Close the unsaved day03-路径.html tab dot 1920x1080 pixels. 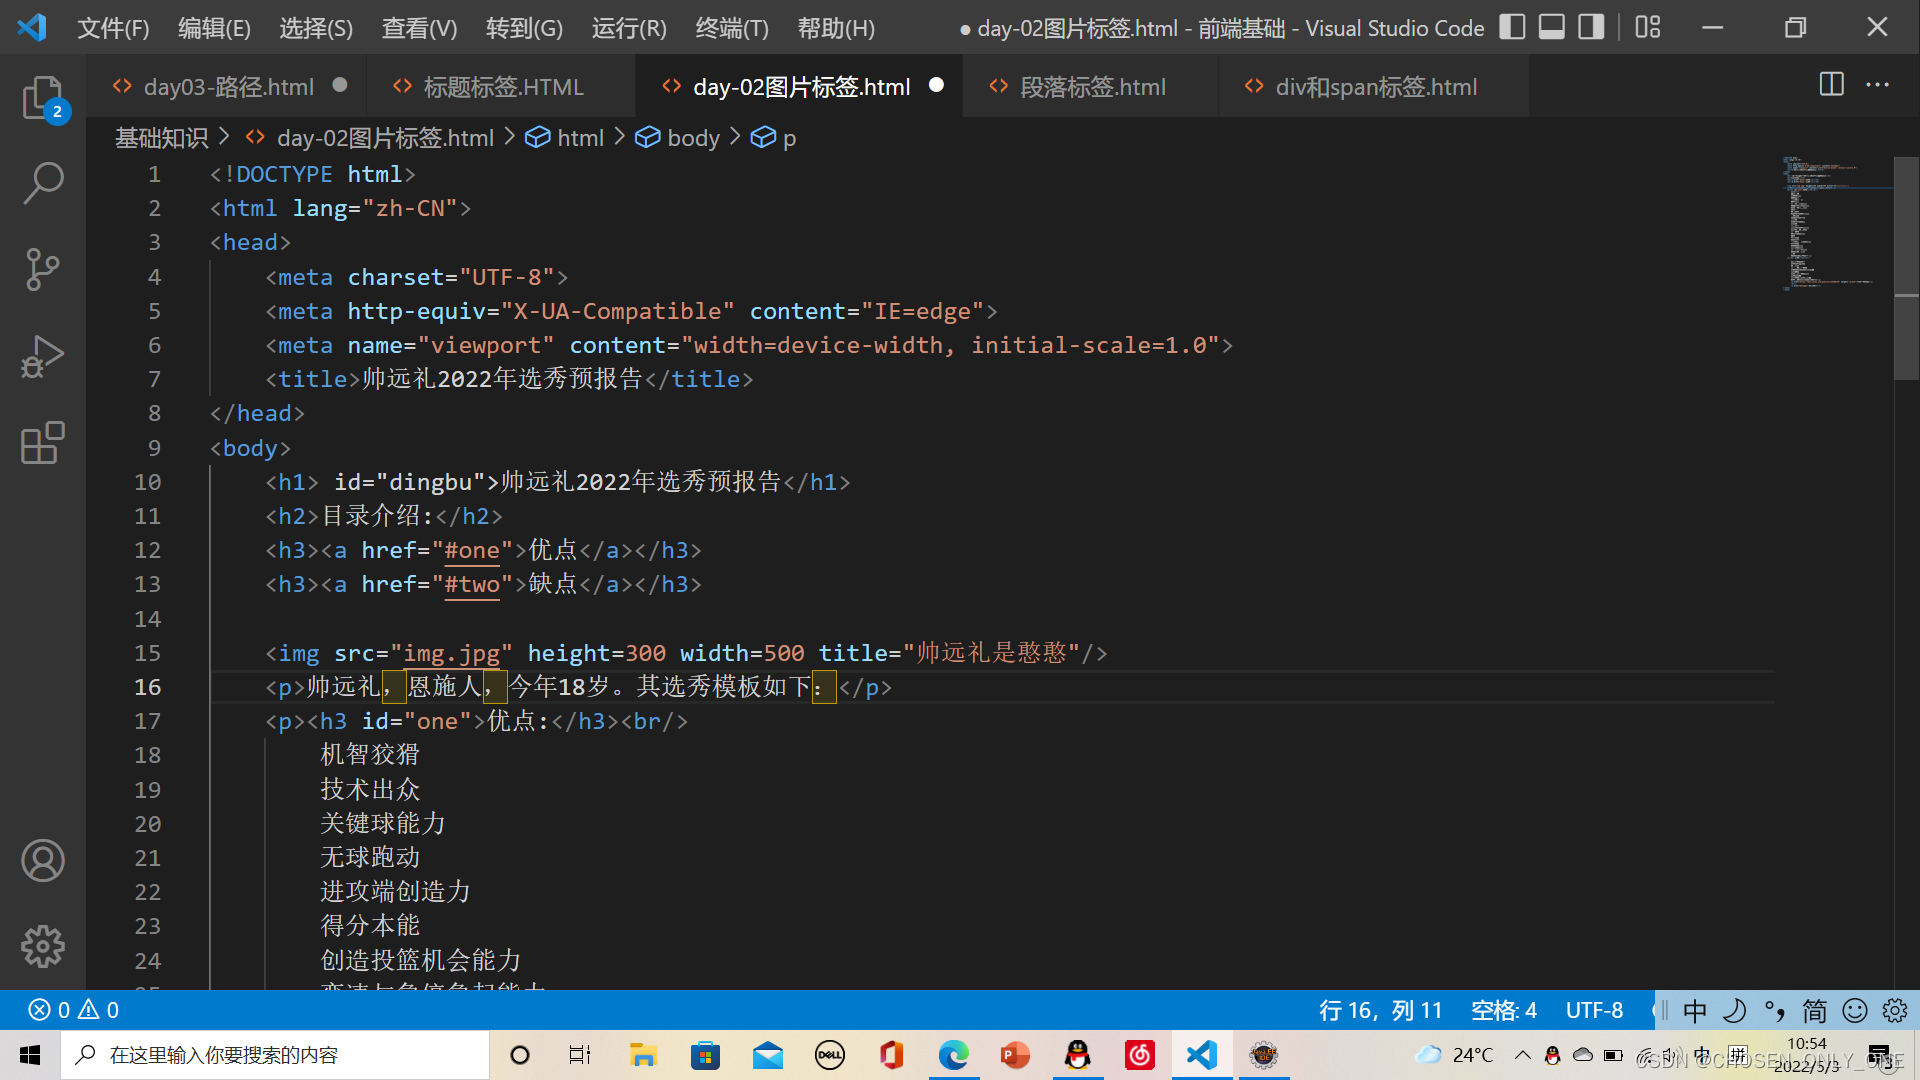pos(340,85)
